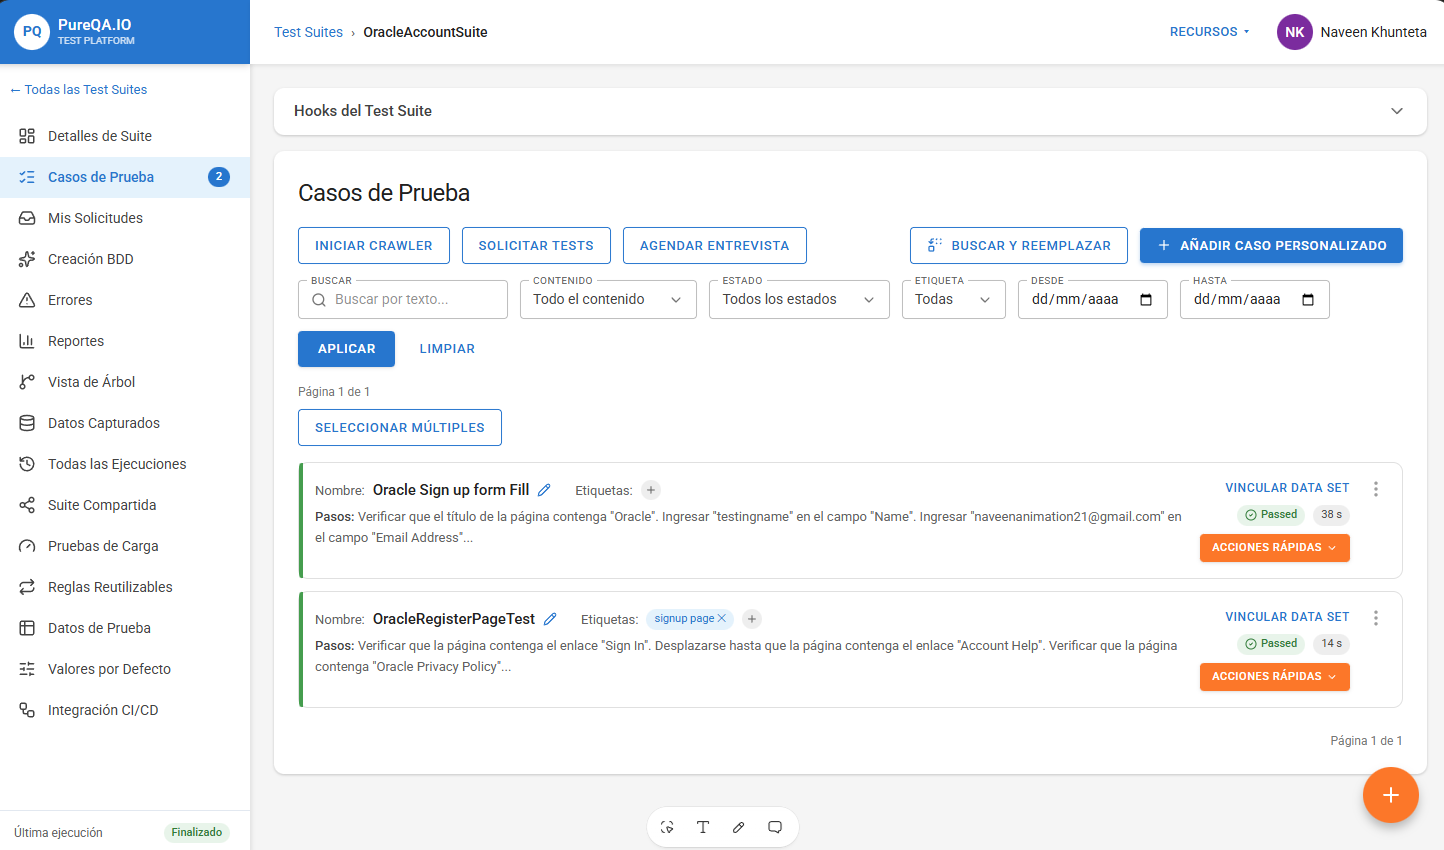This screenshot has height=850, width=1444.
Task: Remove the signup page tag
Action: pyautogui.click(x=722, y=618)
